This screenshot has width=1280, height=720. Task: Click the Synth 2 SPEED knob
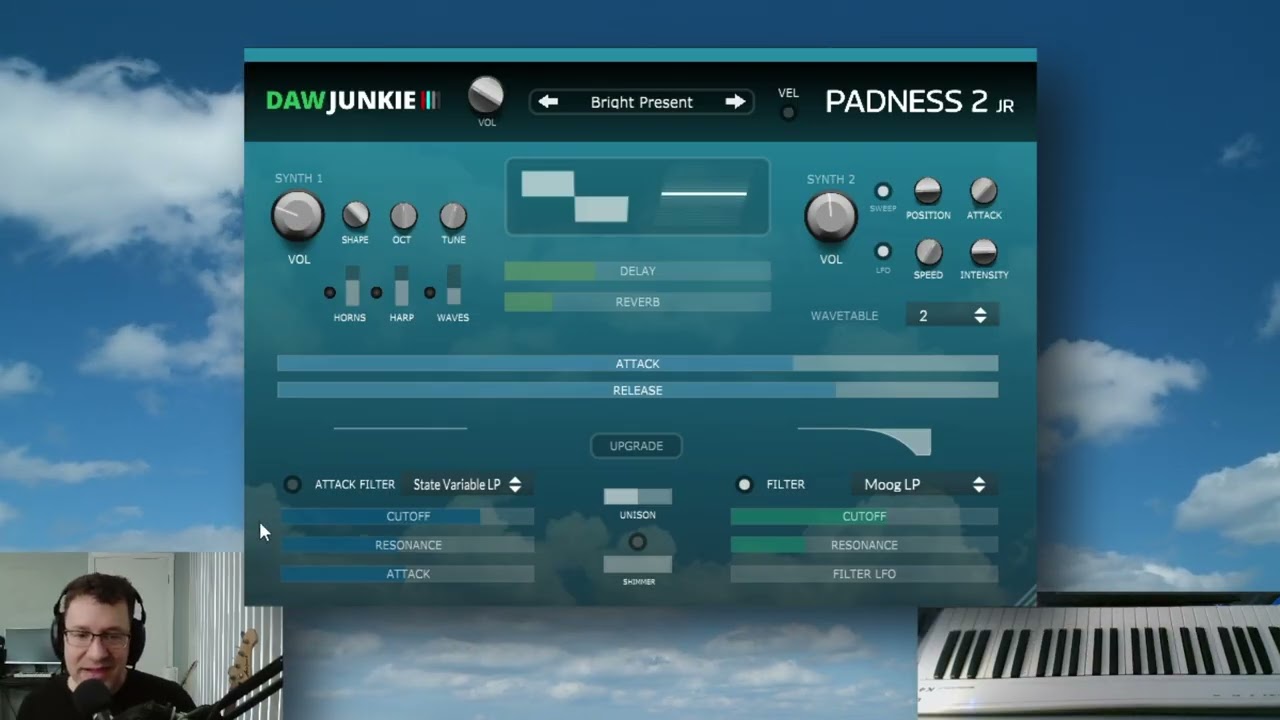pos(928,251)
